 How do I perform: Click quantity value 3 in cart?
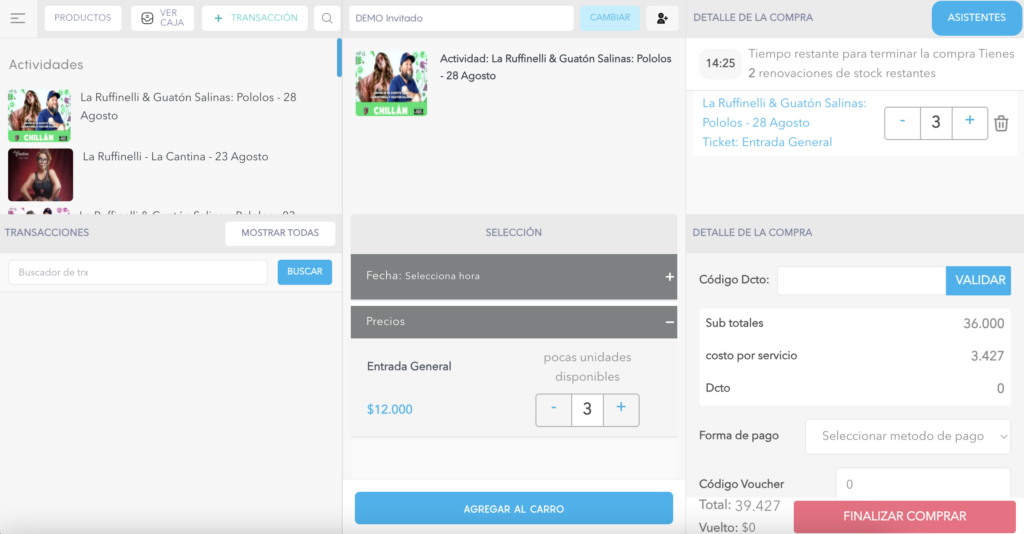pos(936,123)
